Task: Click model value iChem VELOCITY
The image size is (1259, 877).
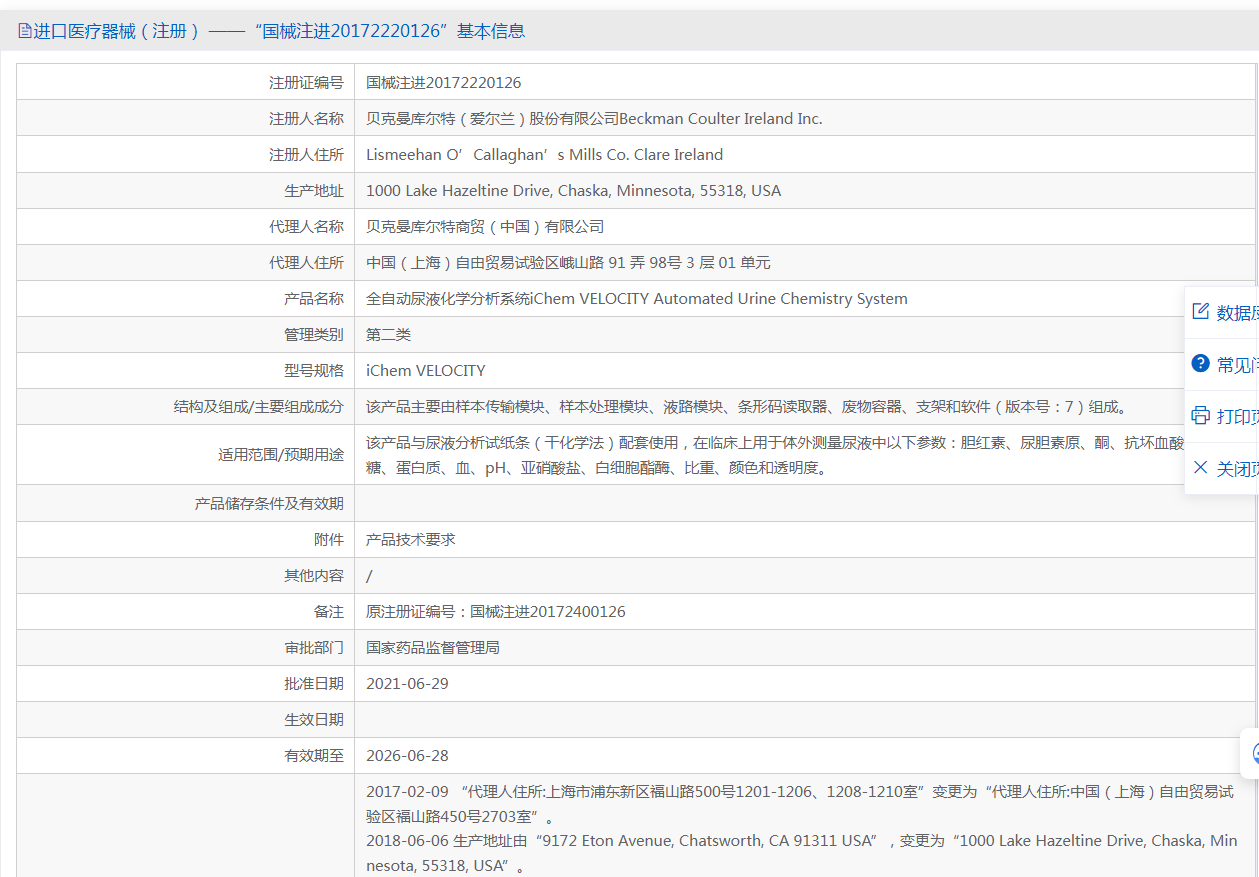Action: point(426,371)
